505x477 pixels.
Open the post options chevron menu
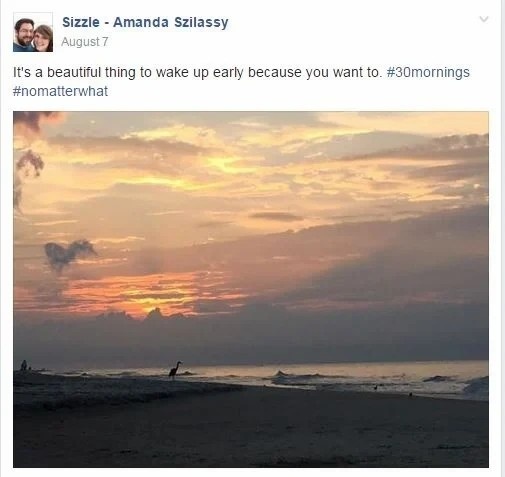pos(484,19)
